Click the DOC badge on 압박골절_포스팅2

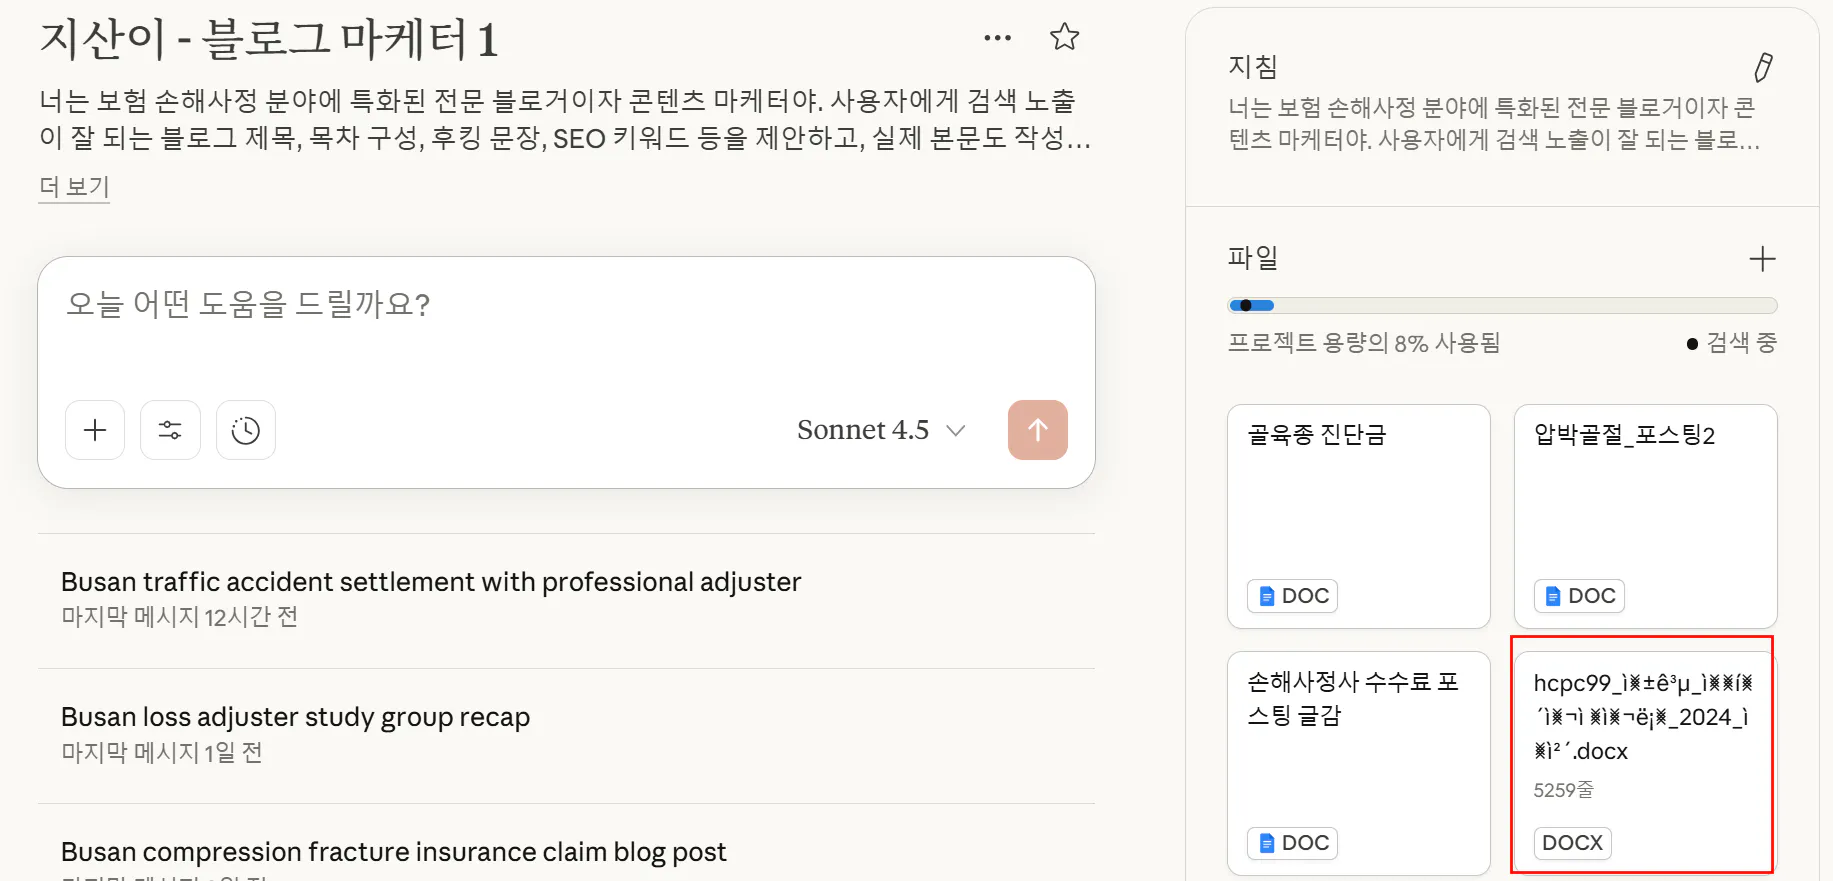pos(1579,595)
